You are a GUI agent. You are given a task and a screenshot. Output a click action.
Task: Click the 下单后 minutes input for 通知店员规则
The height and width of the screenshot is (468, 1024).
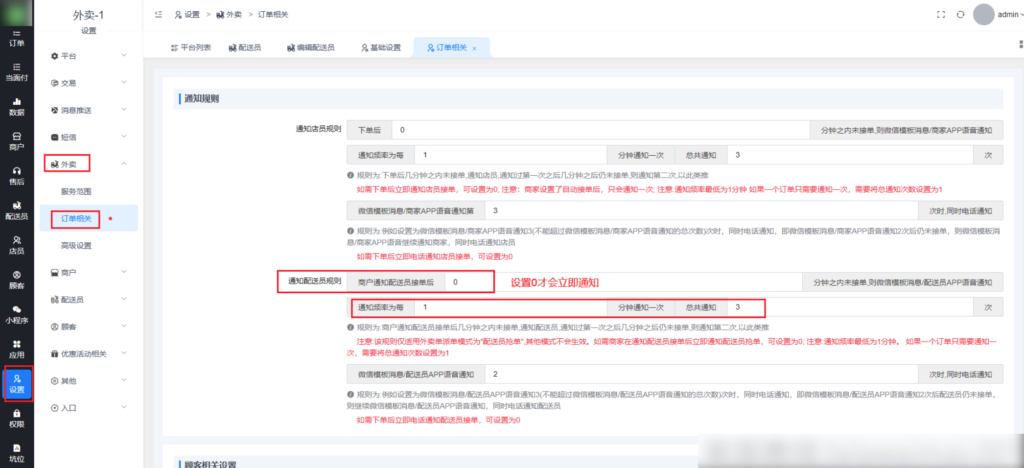600,130
